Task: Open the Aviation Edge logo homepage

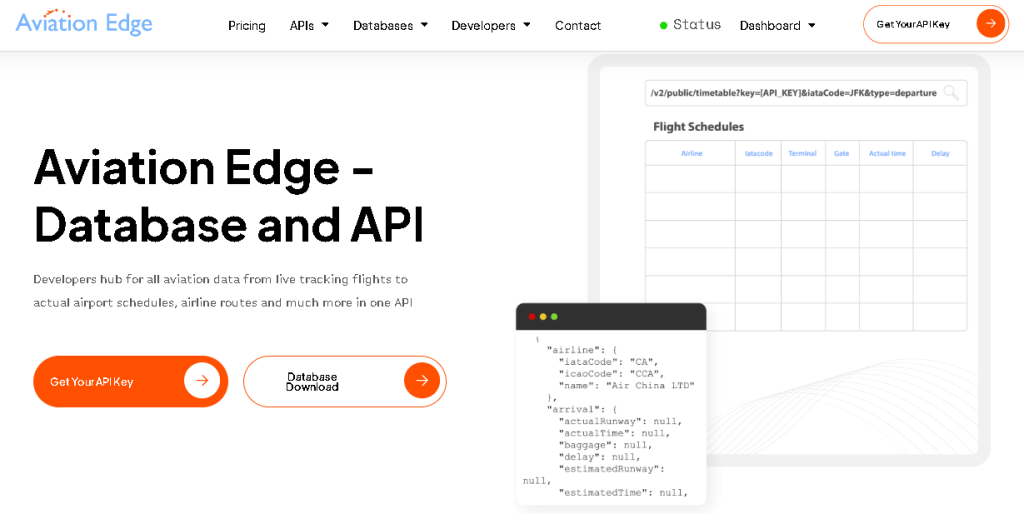Action: 84,24
